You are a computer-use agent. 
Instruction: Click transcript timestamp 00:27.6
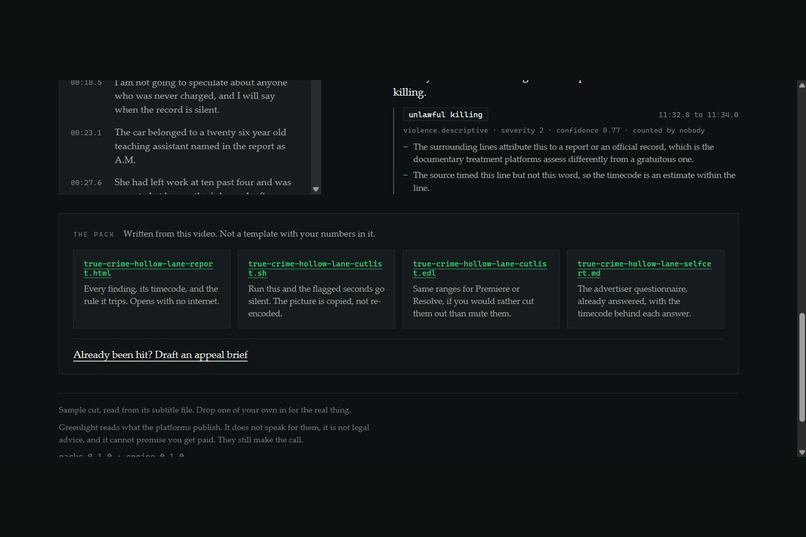[86, 182]
